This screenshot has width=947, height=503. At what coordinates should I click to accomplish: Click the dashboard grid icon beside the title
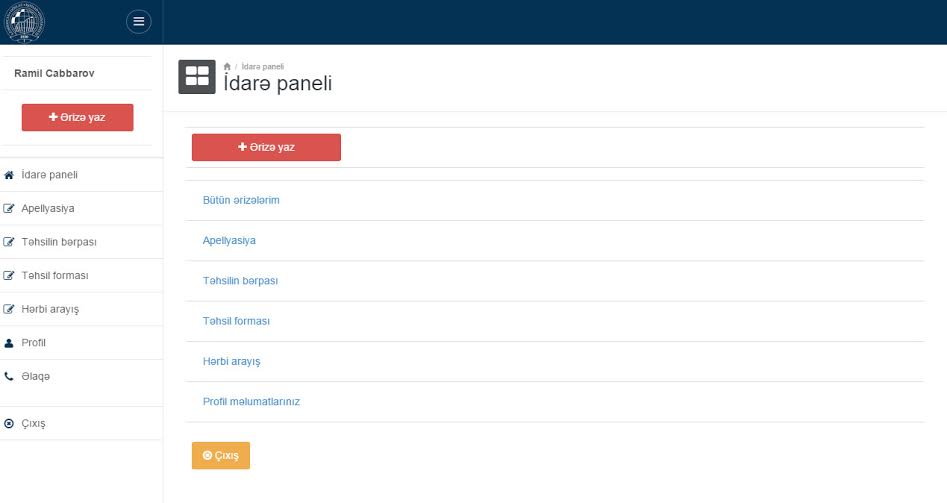click(197, 77)
